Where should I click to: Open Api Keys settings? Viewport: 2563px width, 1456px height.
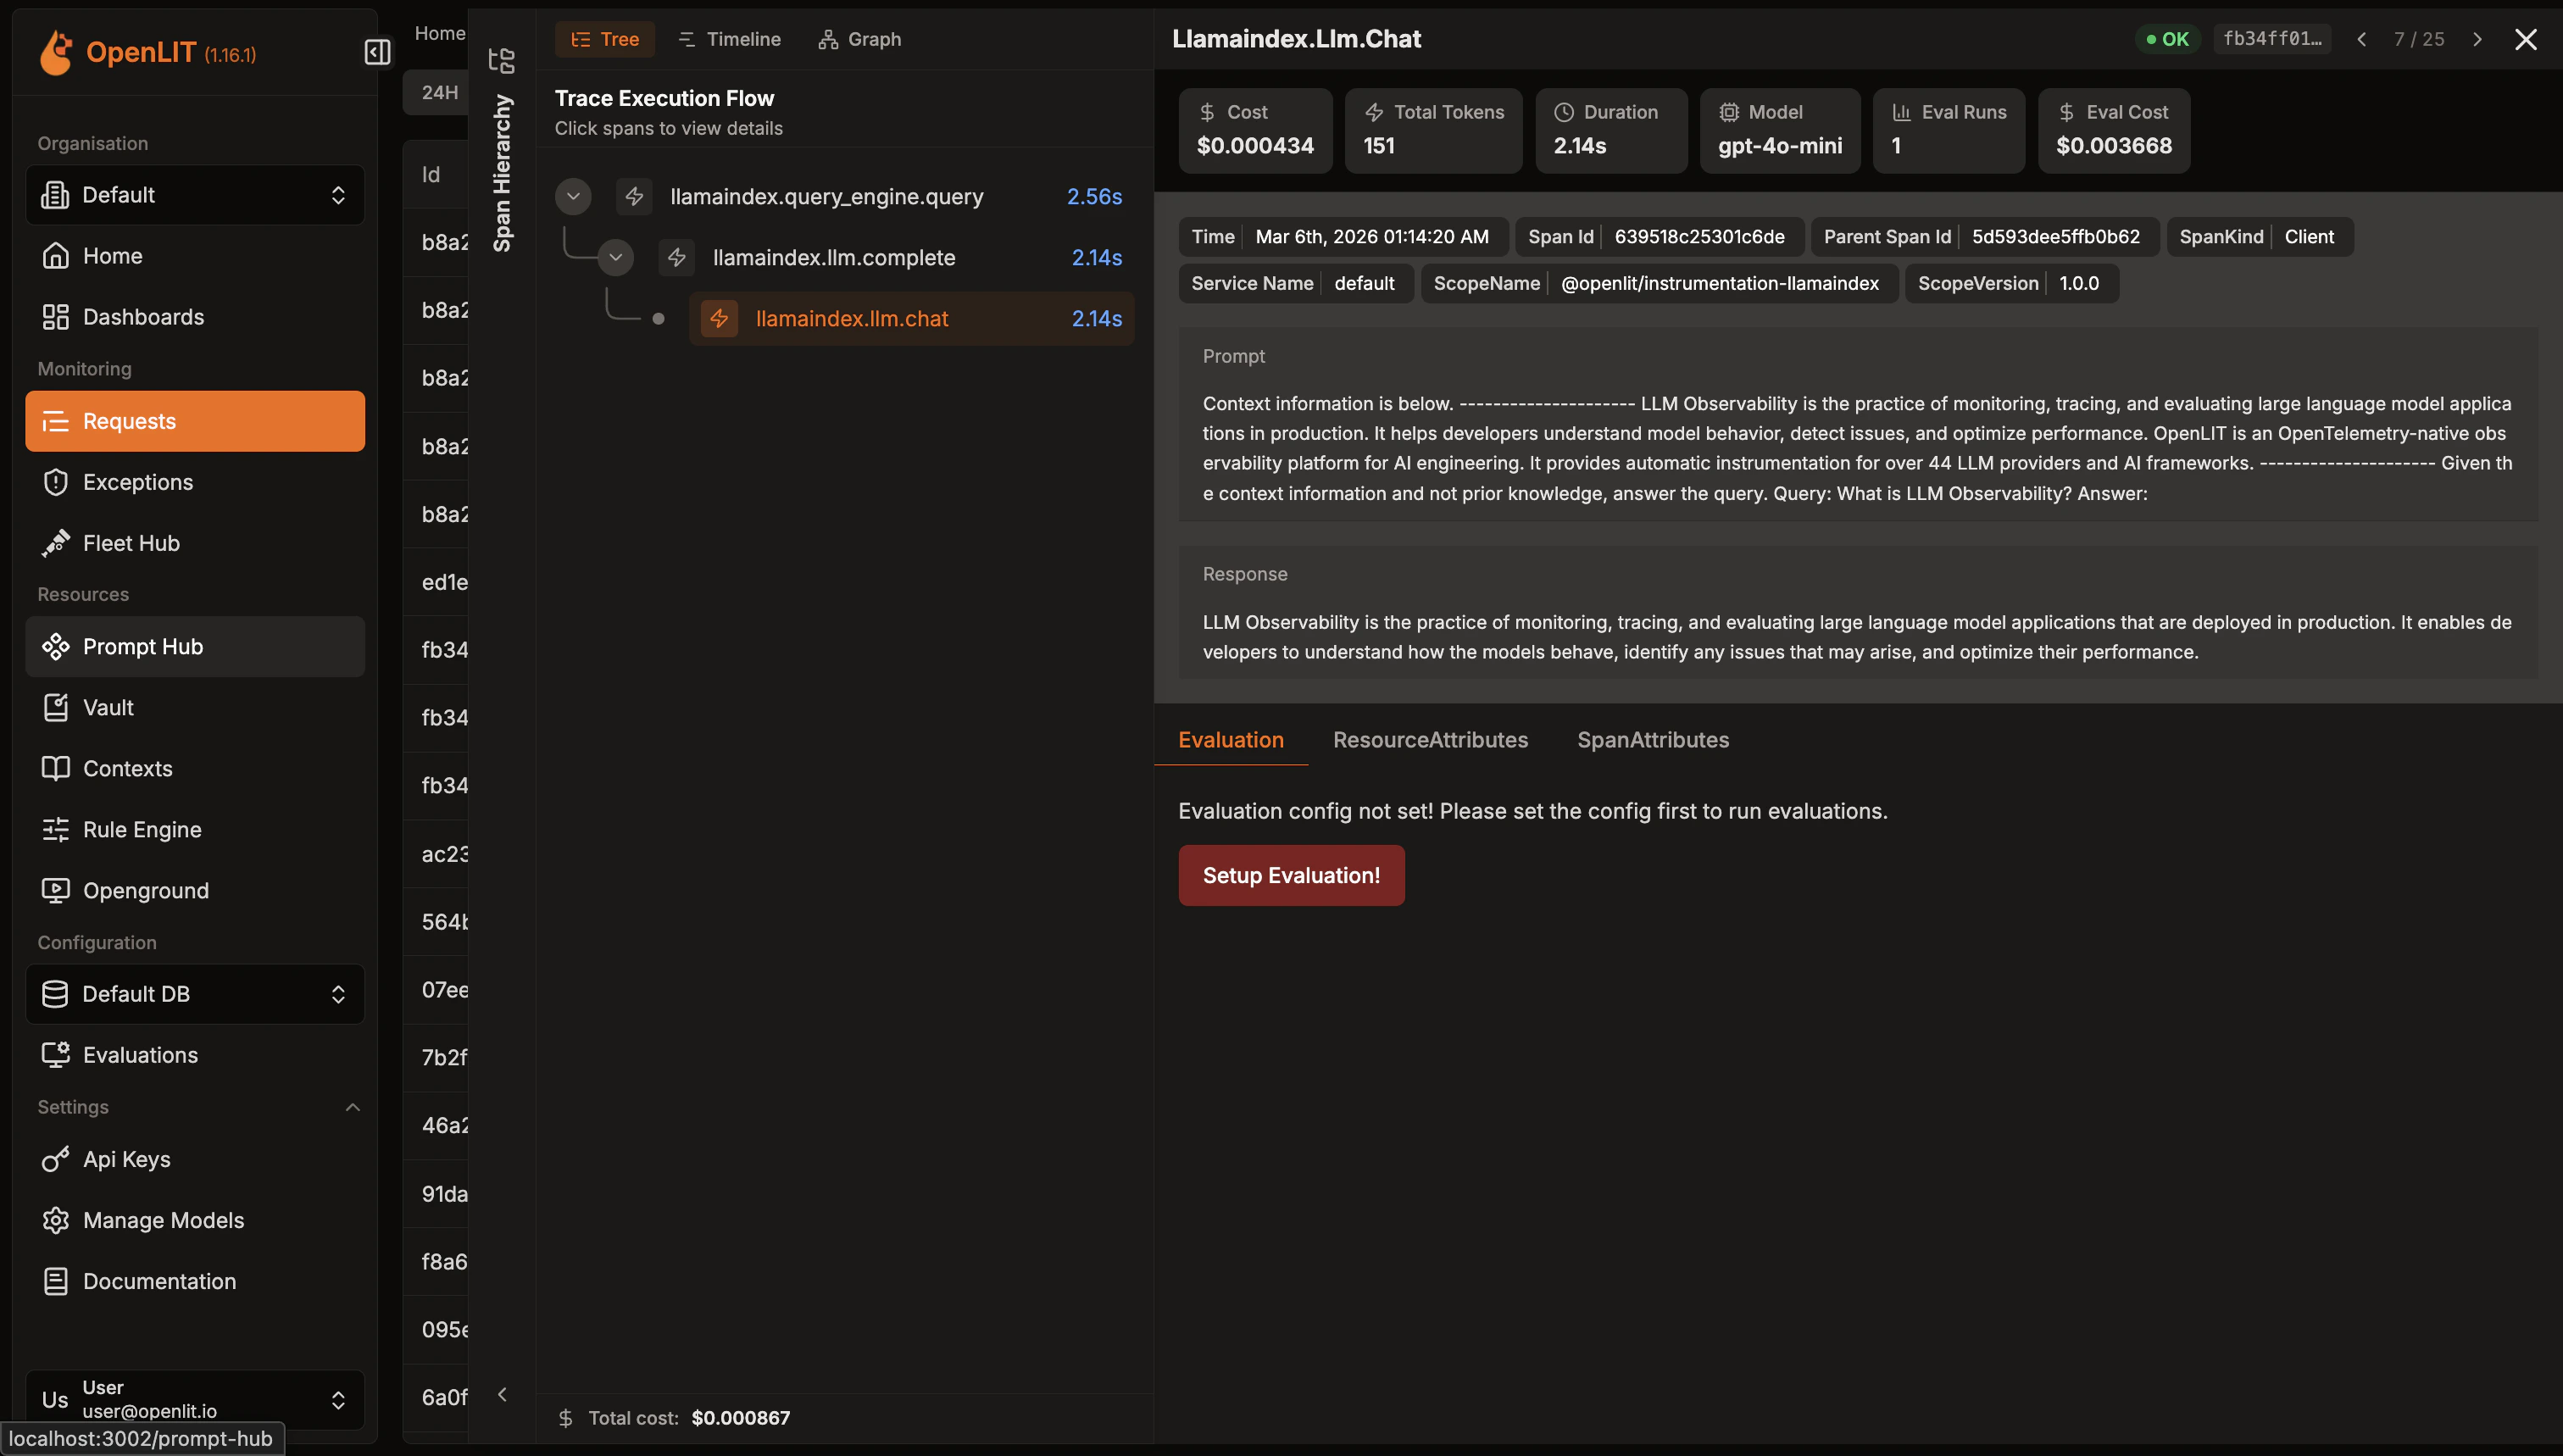127,1159
